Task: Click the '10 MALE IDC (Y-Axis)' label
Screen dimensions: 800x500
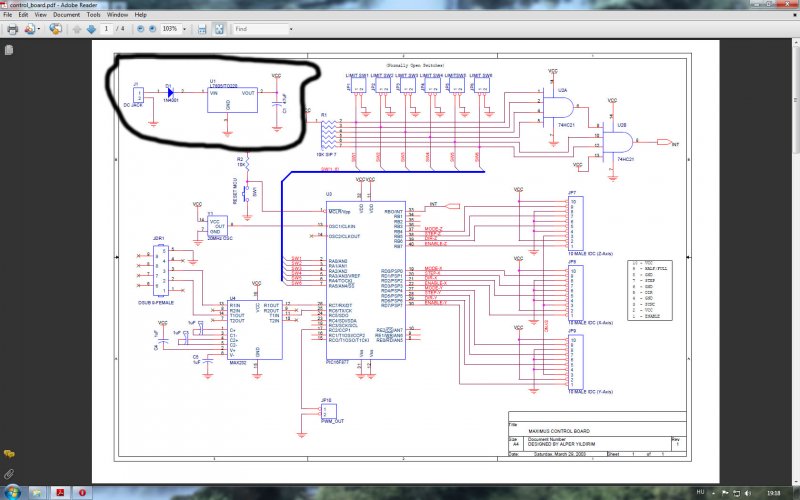Action: [x=590, y=392]
